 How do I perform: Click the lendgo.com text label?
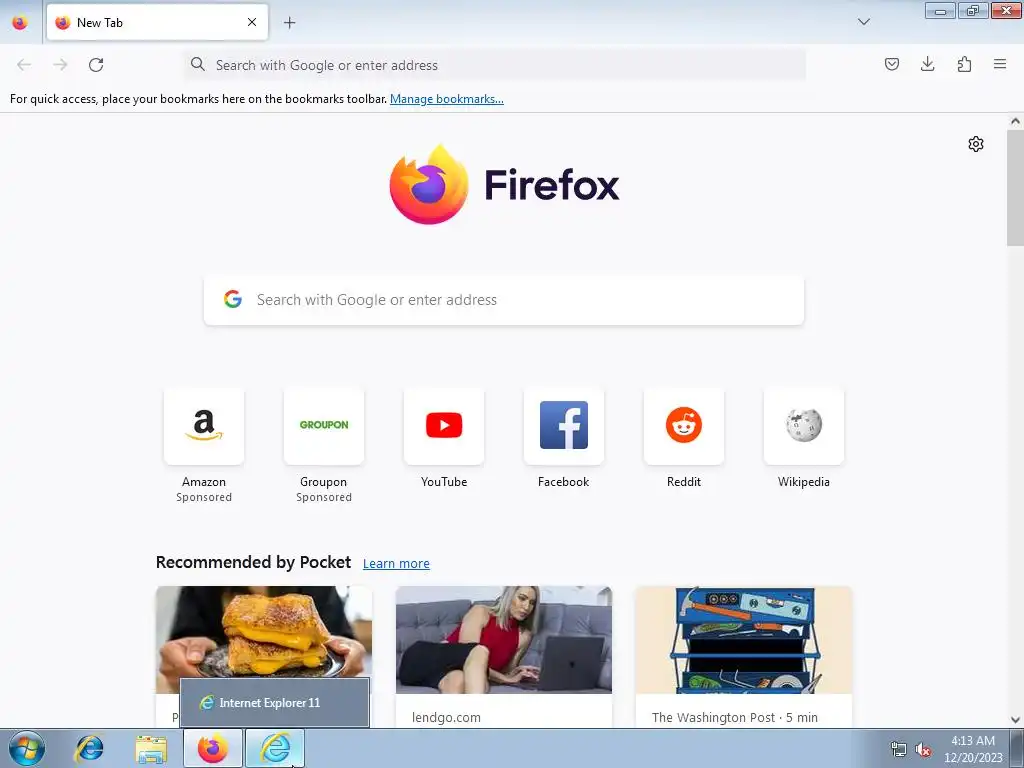point(446,718)
